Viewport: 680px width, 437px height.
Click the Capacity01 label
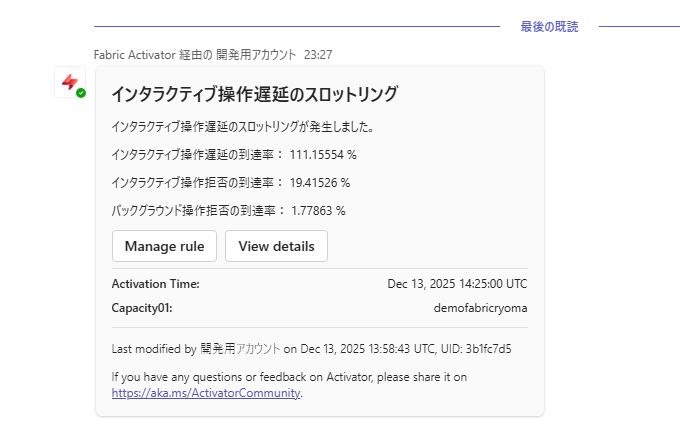pyautogui.click(x=142, y=308)
